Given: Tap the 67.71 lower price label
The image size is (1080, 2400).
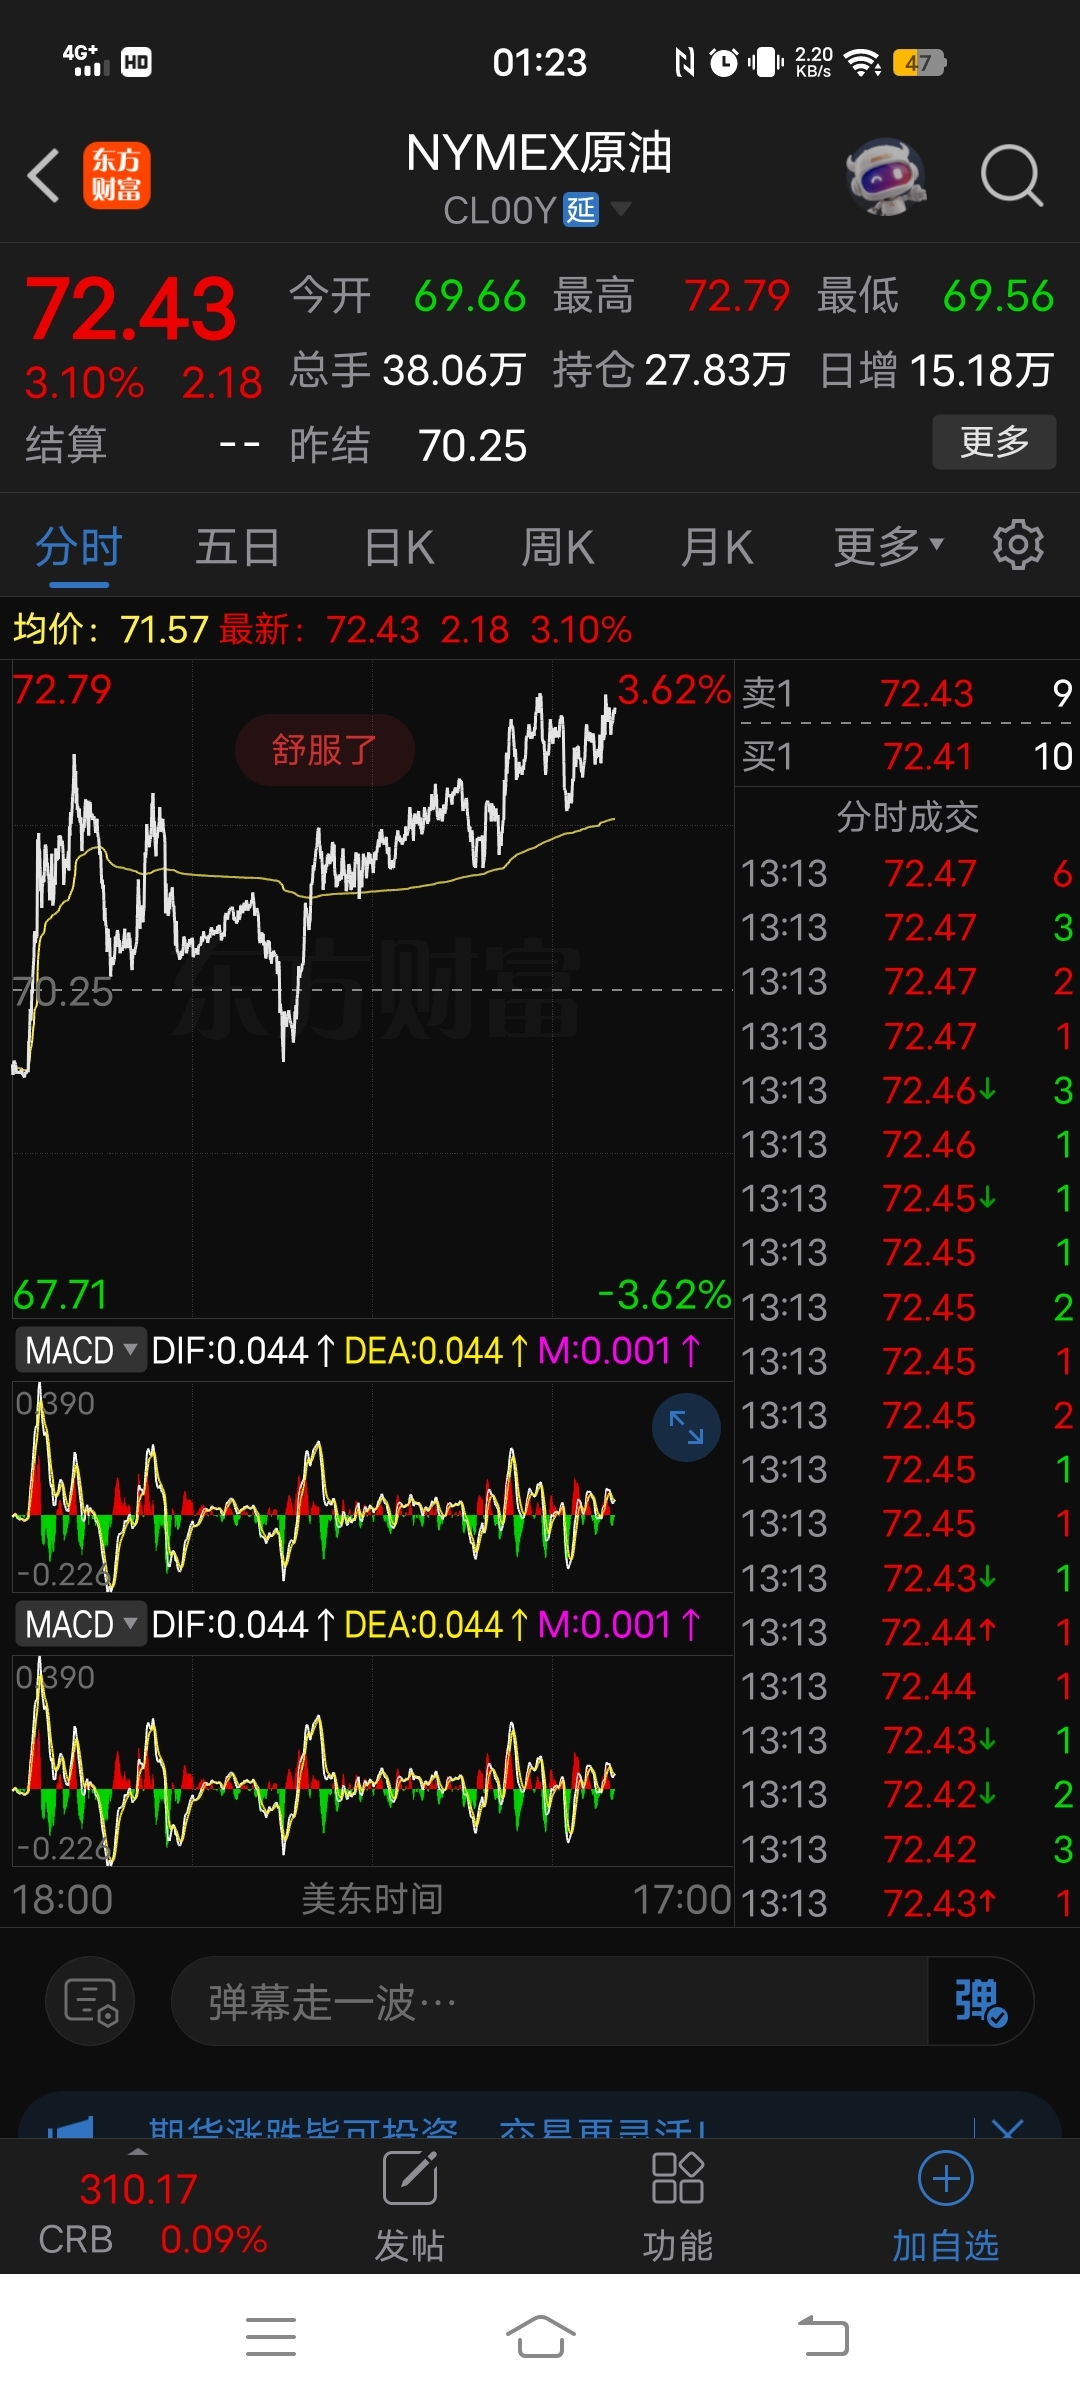Looking at the screenshot, I should pyautogui.click(x=60, y=1295).
